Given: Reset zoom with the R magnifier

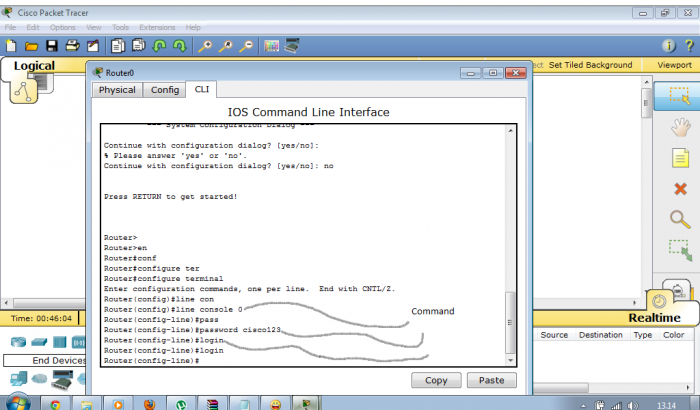Looking at the screenshot, I should (225, 46).
